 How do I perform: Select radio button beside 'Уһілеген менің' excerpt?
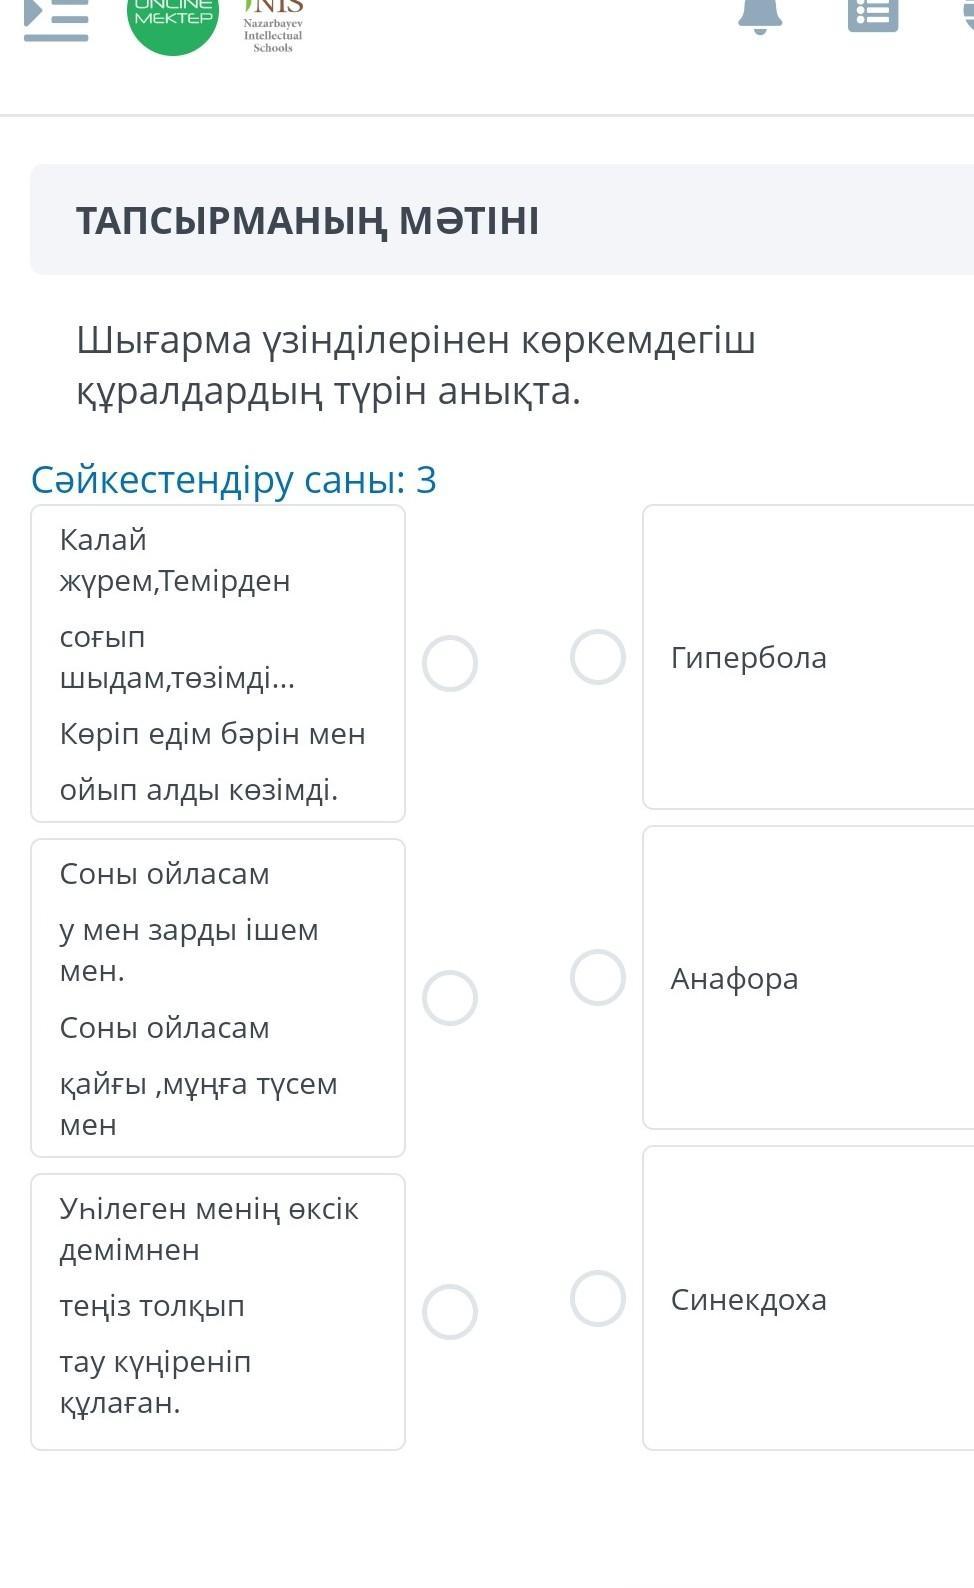[450, 1312]
